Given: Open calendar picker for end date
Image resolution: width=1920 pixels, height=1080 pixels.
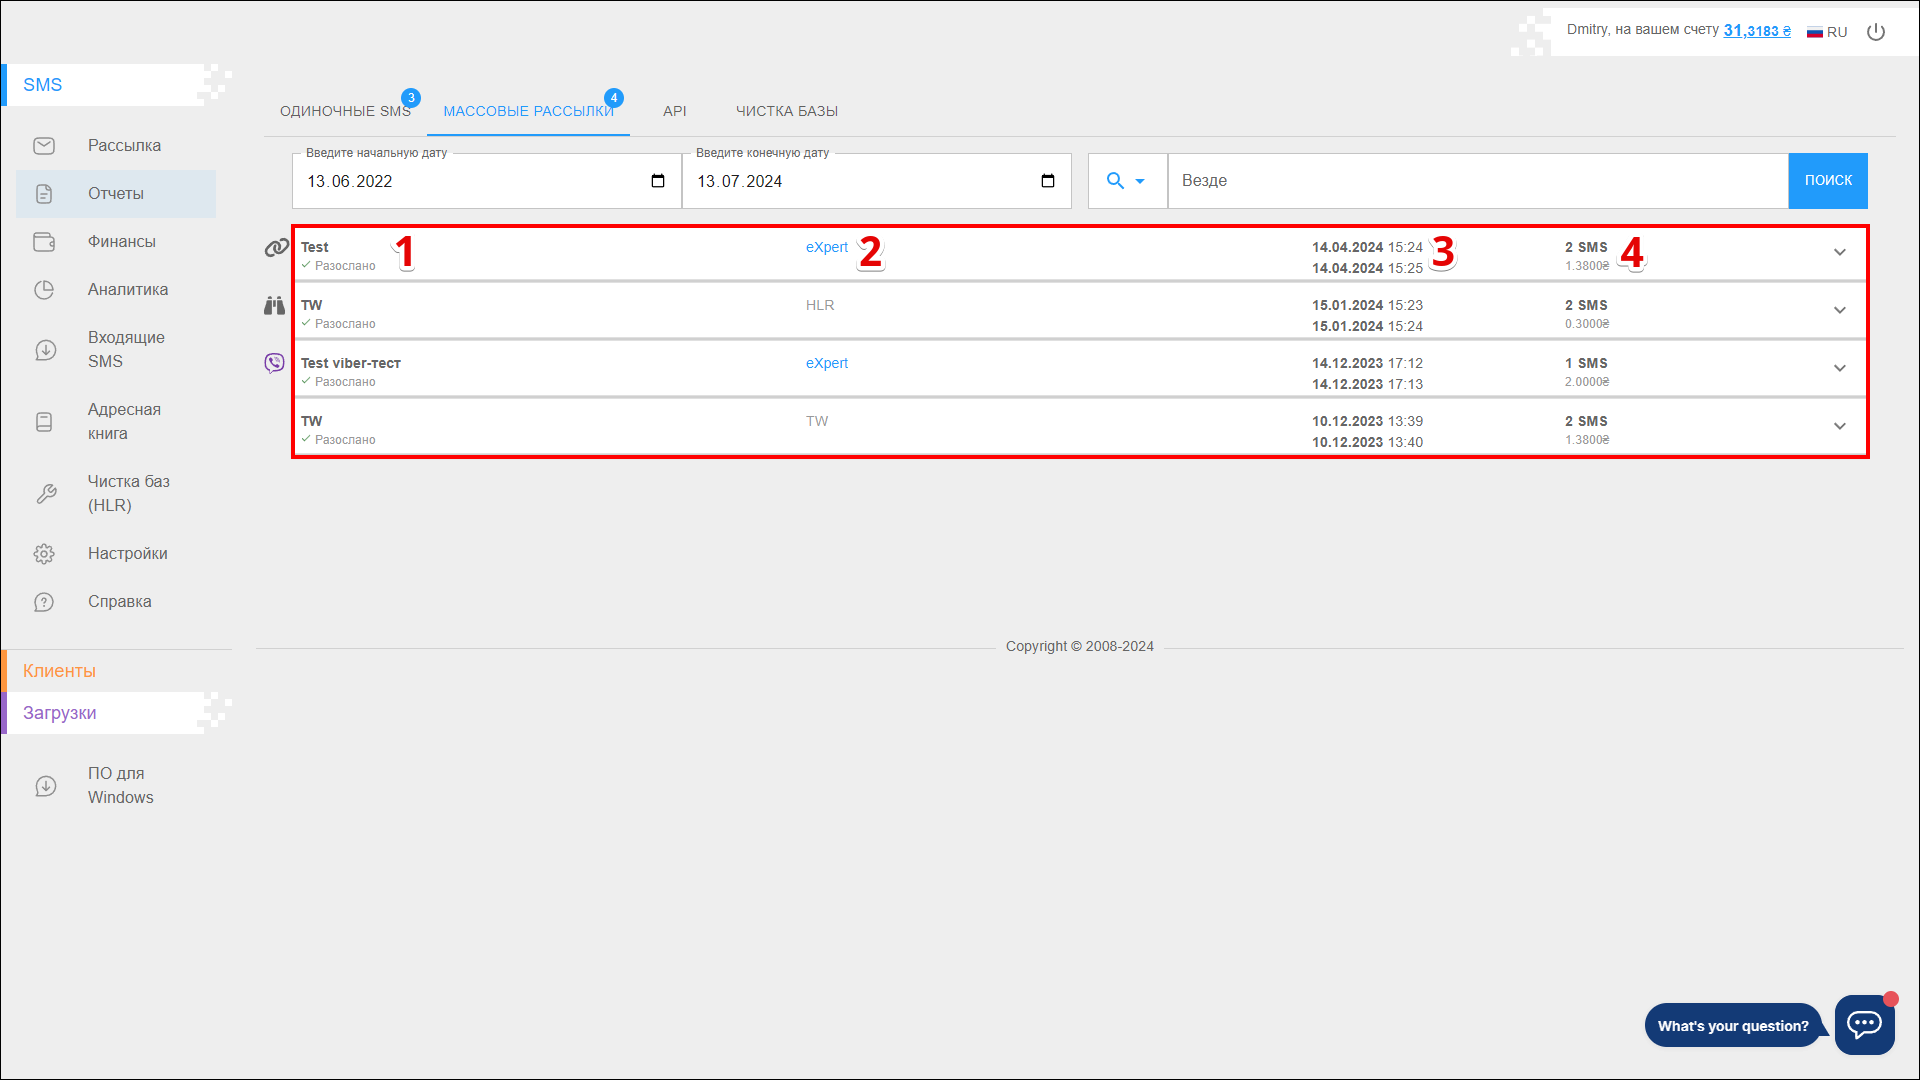Looking at the screenshot, I should pyautogui.click(x=1048, y=181).
